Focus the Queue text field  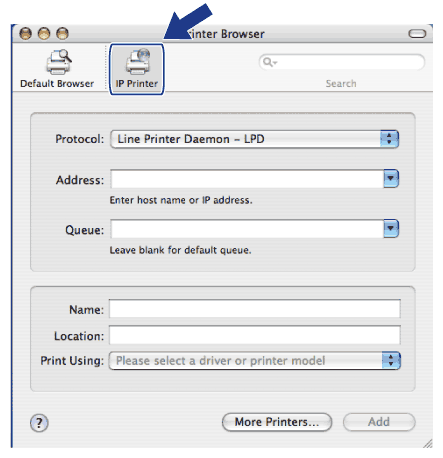coord(247,229)
